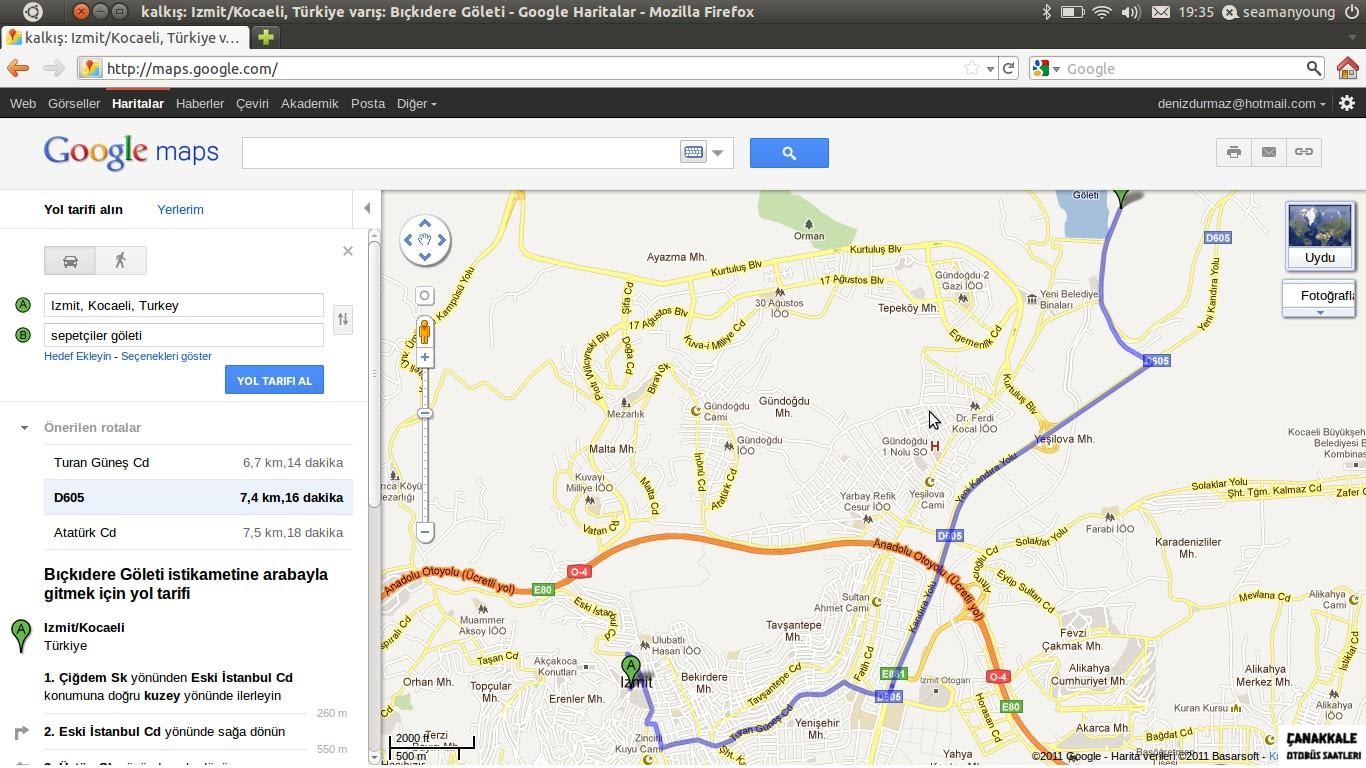Click the start field Izmit, Kocaeli, Turkey
This screenshot has width=1366, height=768.
click(184, 305)
